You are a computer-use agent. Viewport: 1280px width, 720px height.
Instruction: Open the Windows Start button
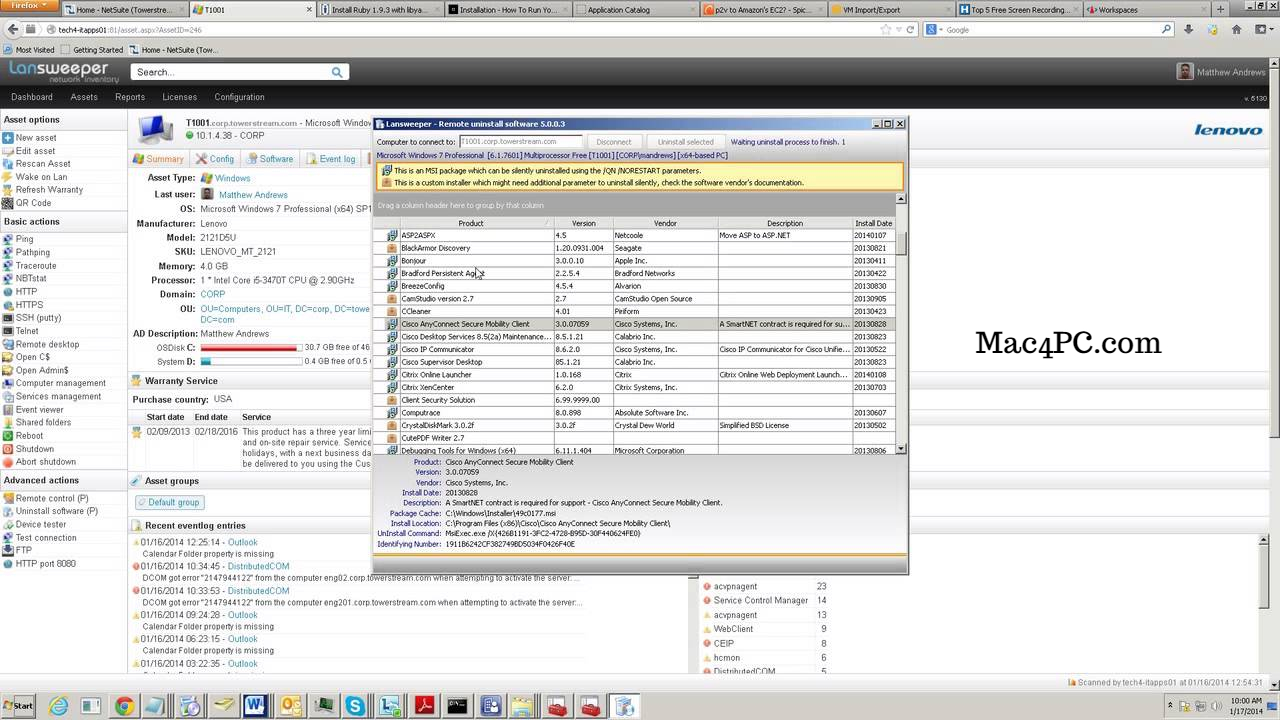click(x=19, y=707)
